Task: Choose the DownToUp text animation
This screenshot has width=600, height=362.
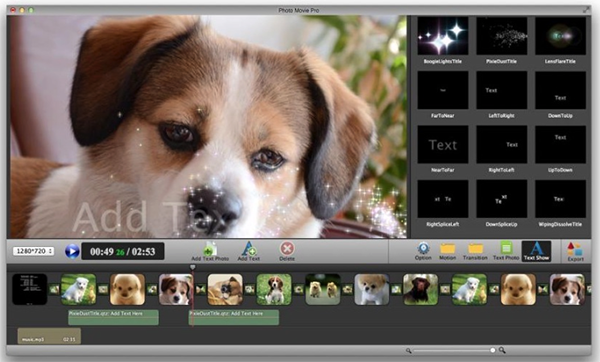Action: (x=560, y=90)
